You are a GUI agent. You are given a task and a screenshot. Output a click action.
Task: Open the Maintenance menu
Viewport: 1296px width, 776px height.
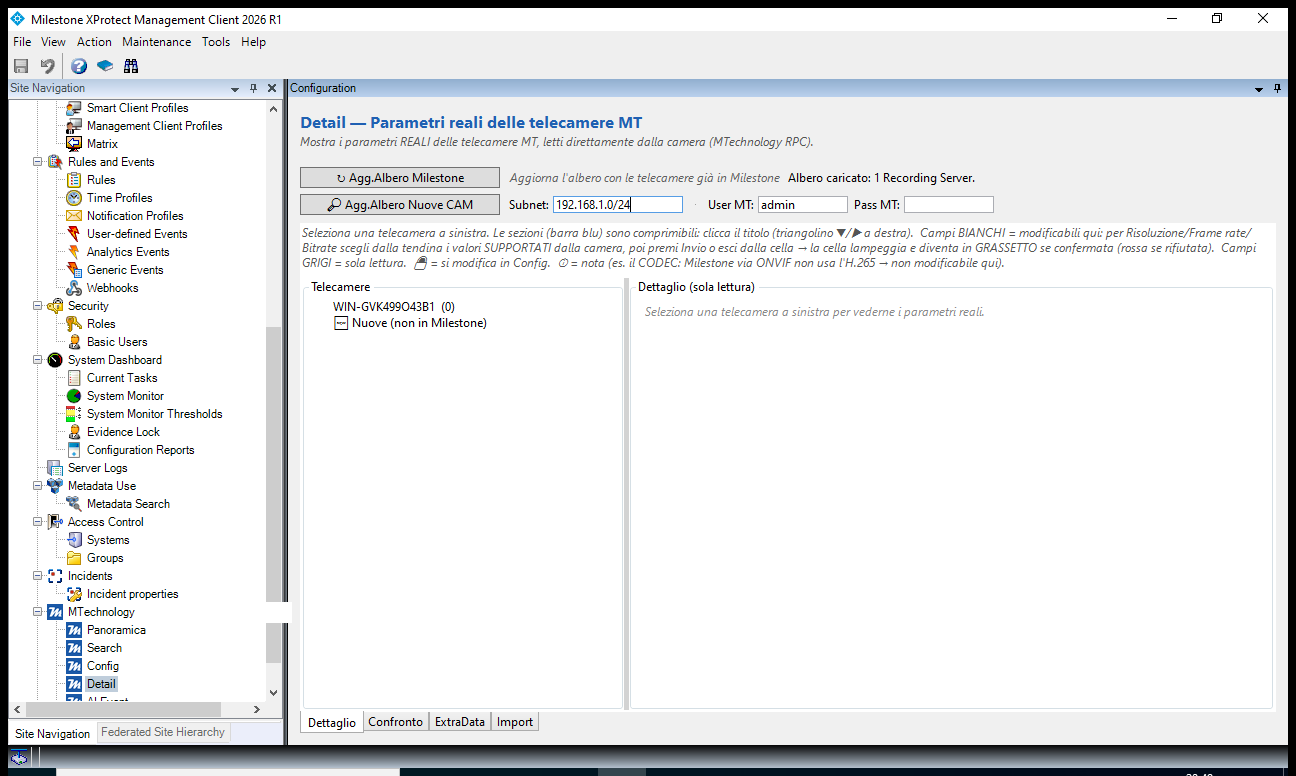point(157,42)
